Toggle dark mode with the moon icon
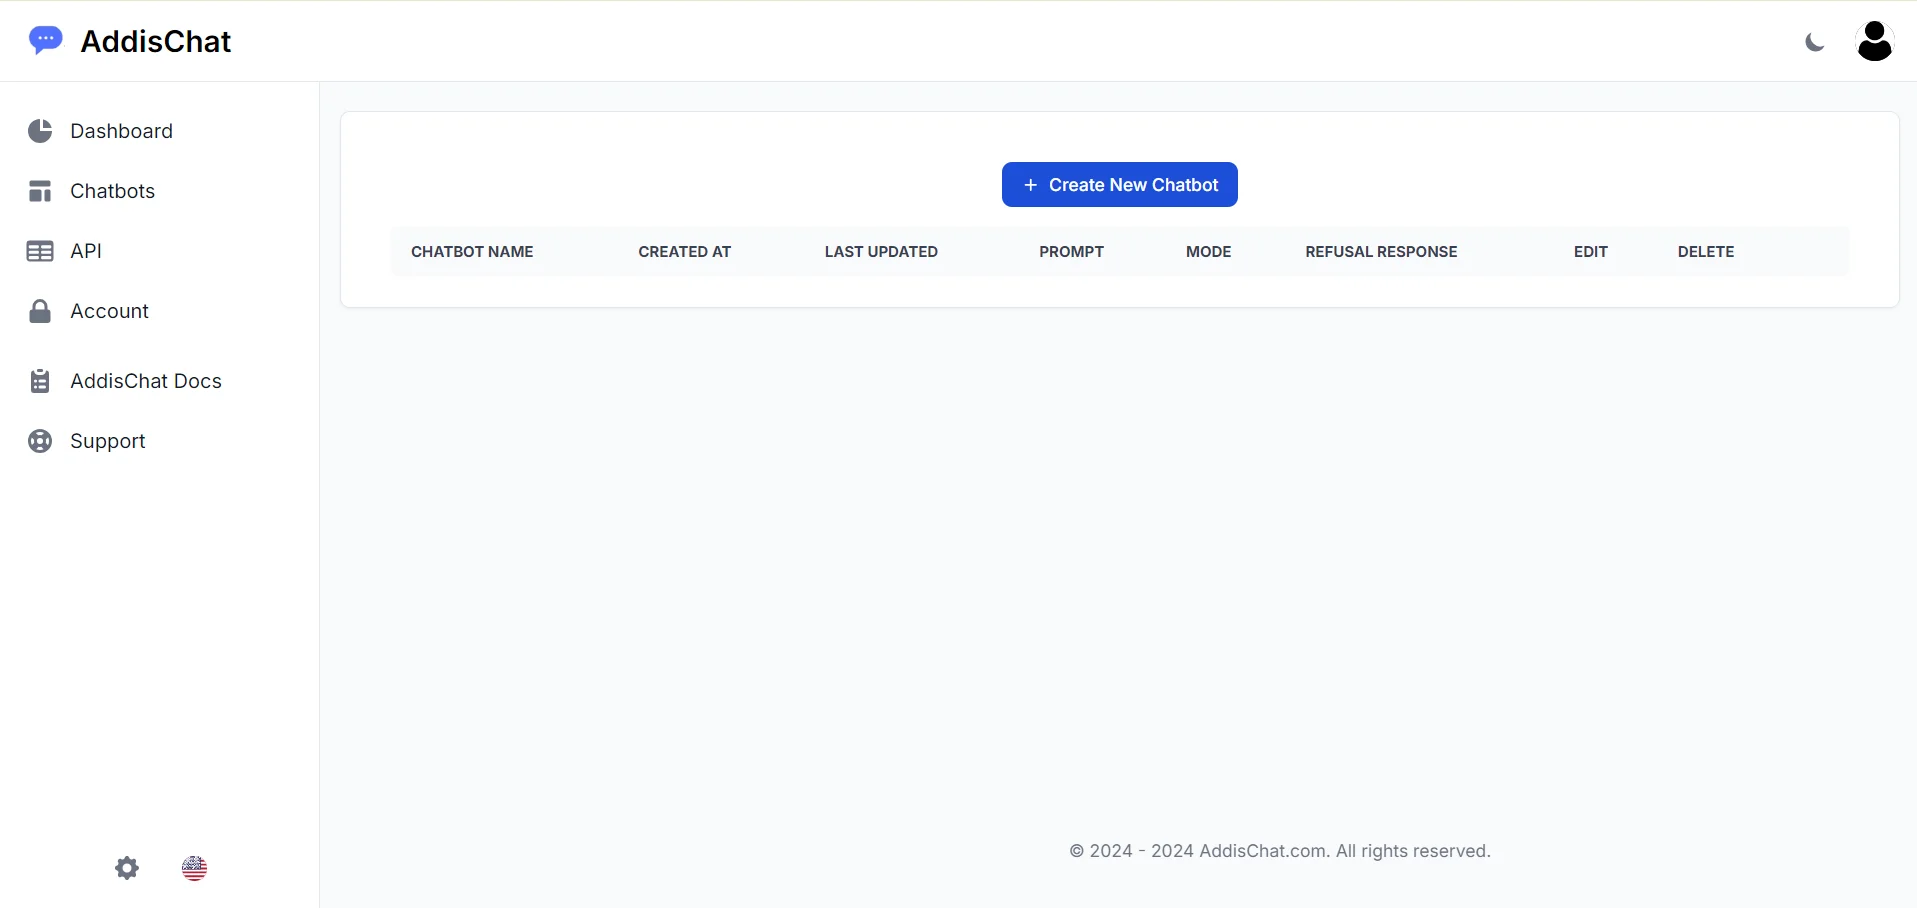 1814,41
